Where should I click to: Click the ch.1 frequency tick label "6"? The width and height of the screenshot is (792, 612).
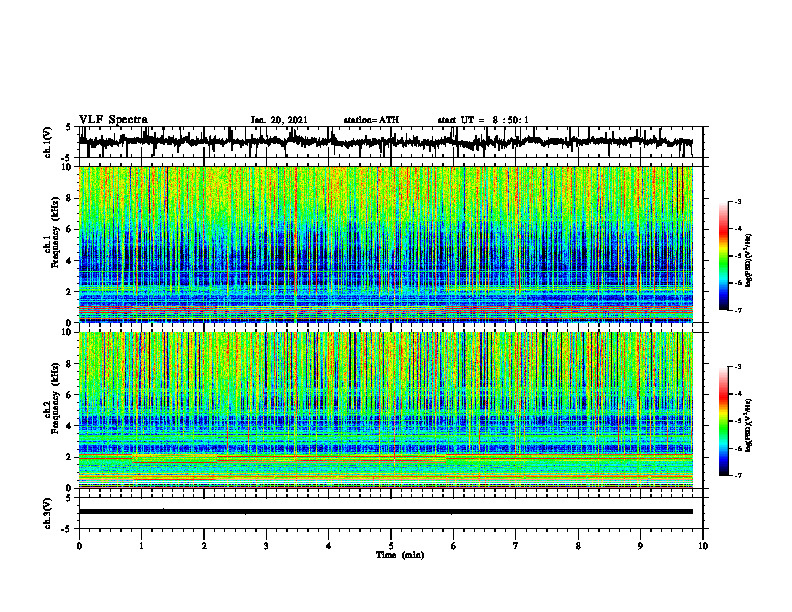[x=70, y=229]
